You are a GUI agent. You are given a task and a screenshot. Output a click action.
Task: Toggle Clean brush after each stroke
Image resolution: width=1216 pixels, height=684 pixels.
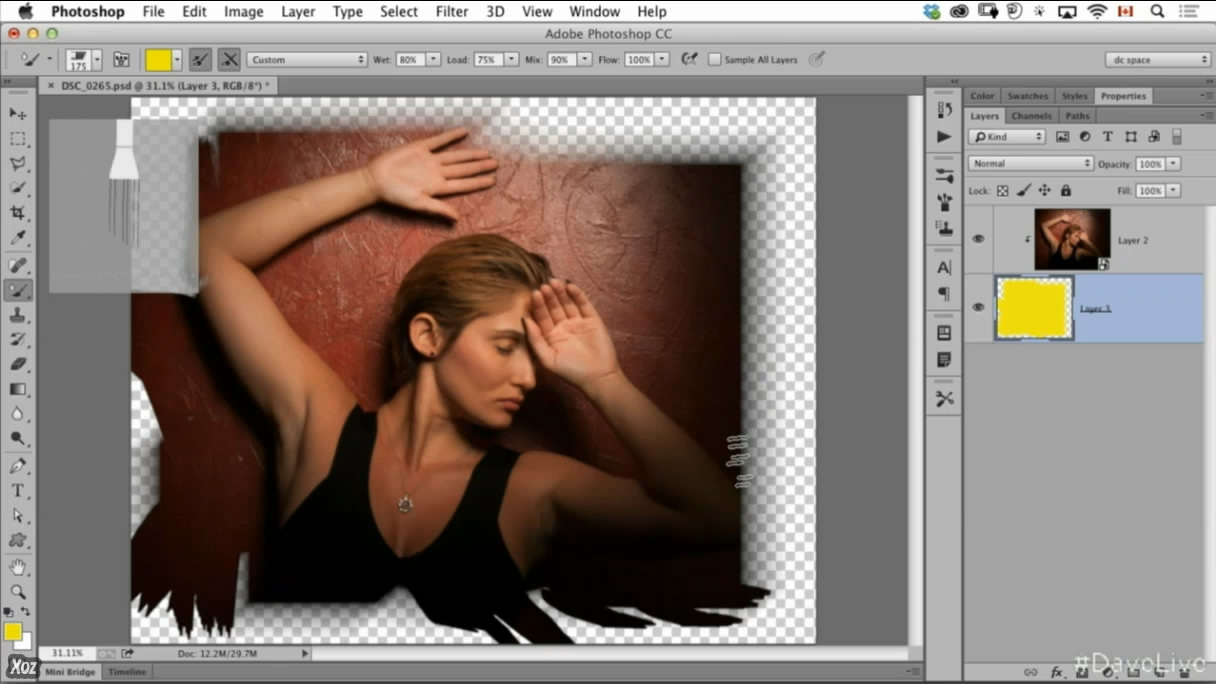[x=229, y=60]
